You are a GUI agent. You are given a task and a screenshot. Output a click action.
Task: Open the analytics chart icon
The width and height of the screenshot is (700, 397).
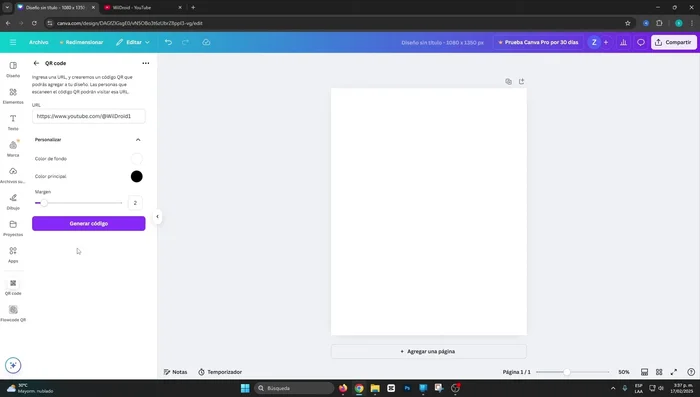coord(623,42)
